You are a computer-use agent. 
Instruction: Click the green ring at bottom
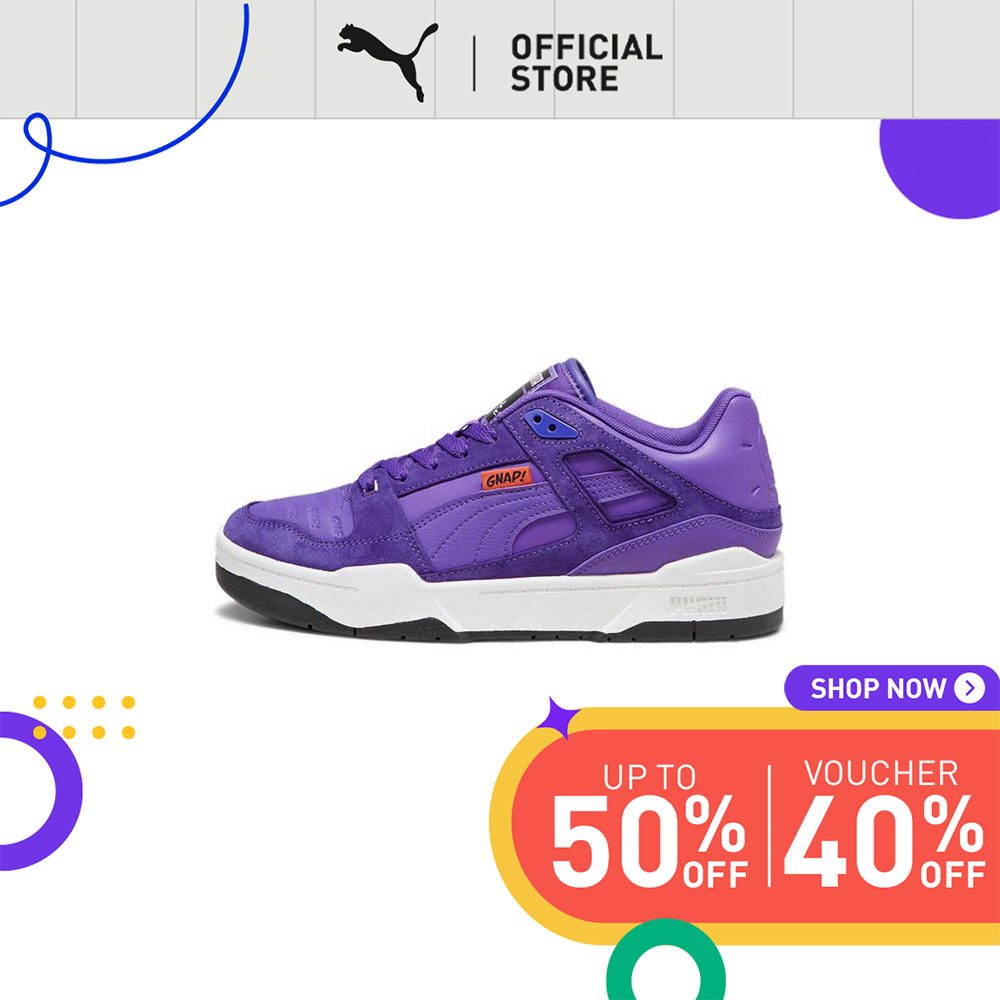pyautogui.click(x=665, y=962)
